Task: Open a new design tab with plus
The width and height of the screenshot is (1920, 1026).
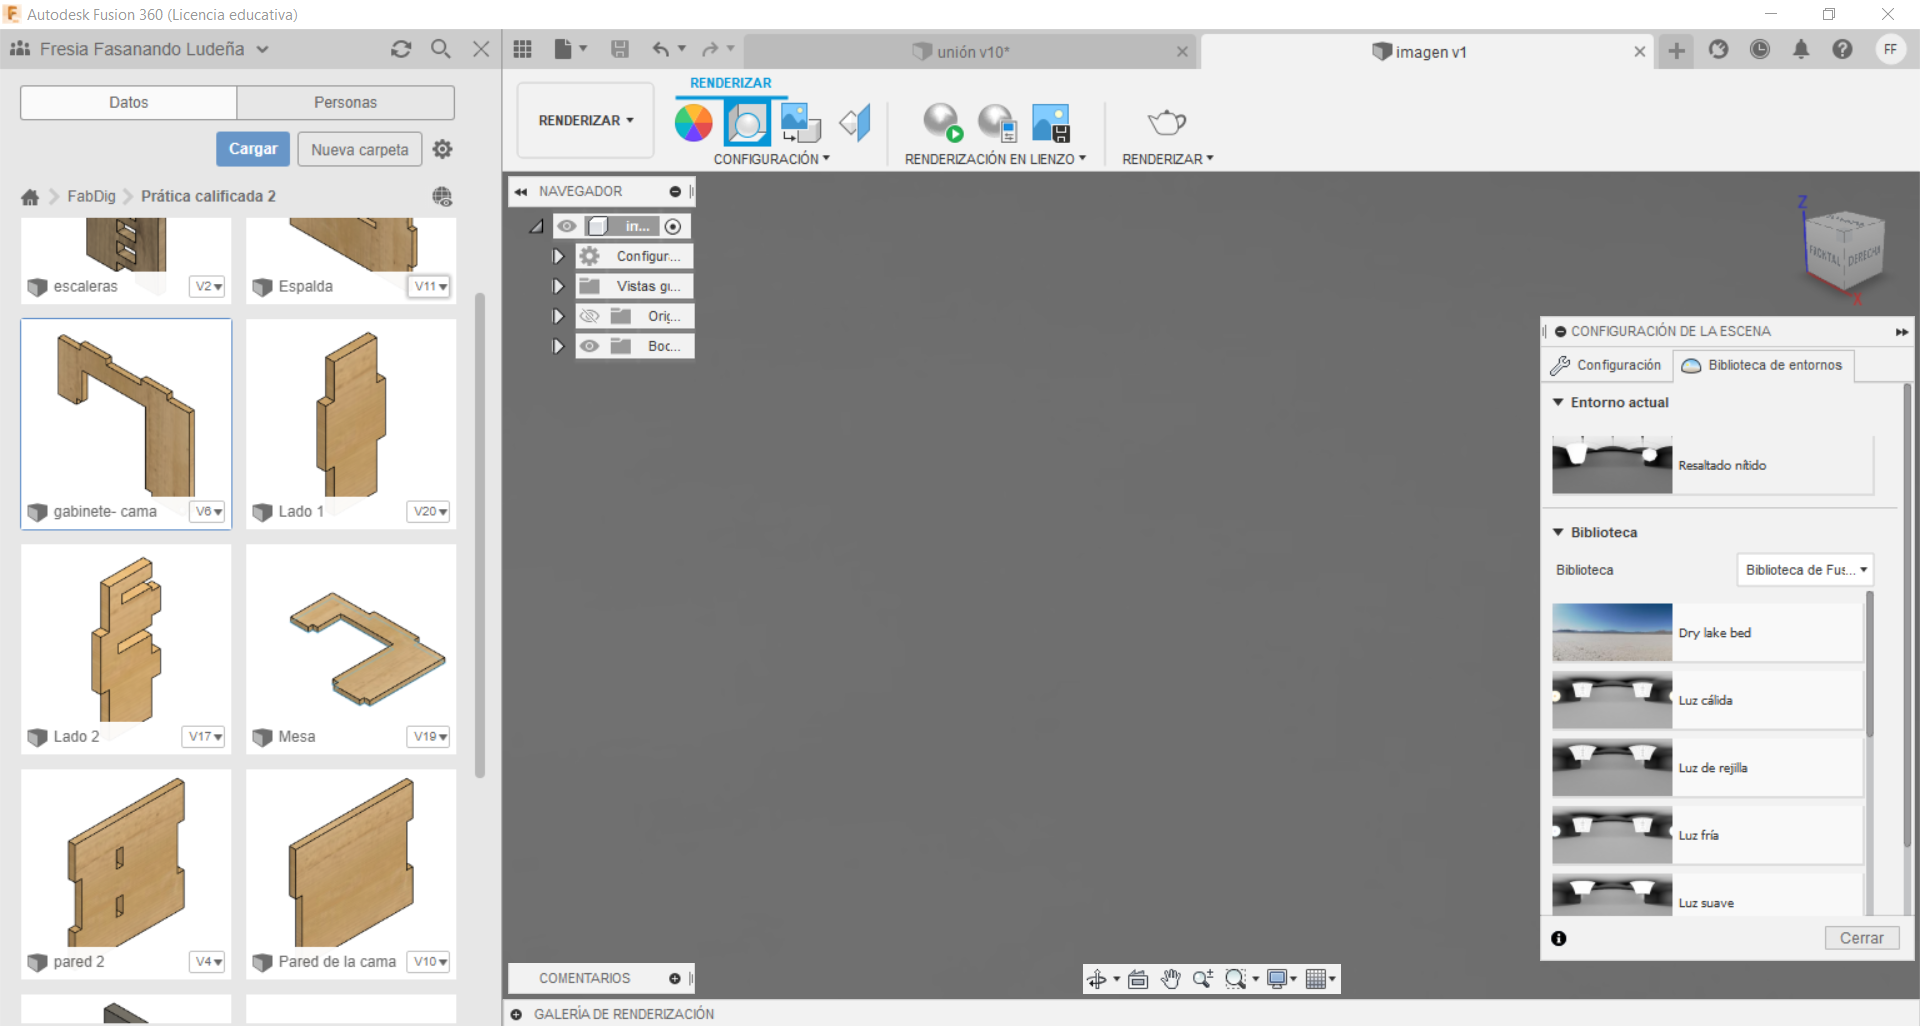Action: [x=1677, y=50]
